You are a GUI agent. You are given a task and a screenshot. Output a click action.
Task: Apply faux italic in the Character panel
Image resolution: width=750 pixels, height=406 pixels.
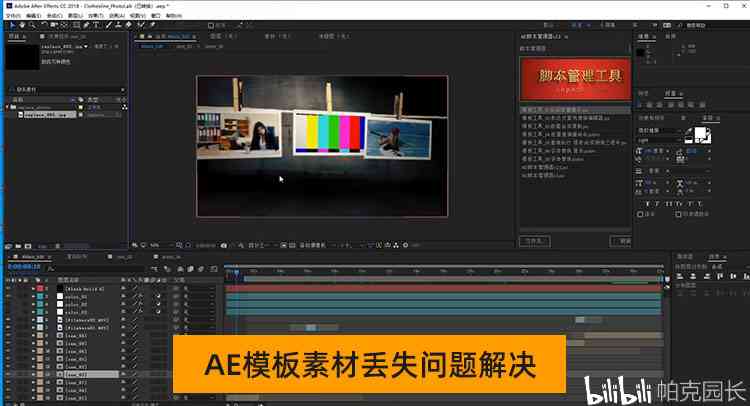[x=657, y=204]
